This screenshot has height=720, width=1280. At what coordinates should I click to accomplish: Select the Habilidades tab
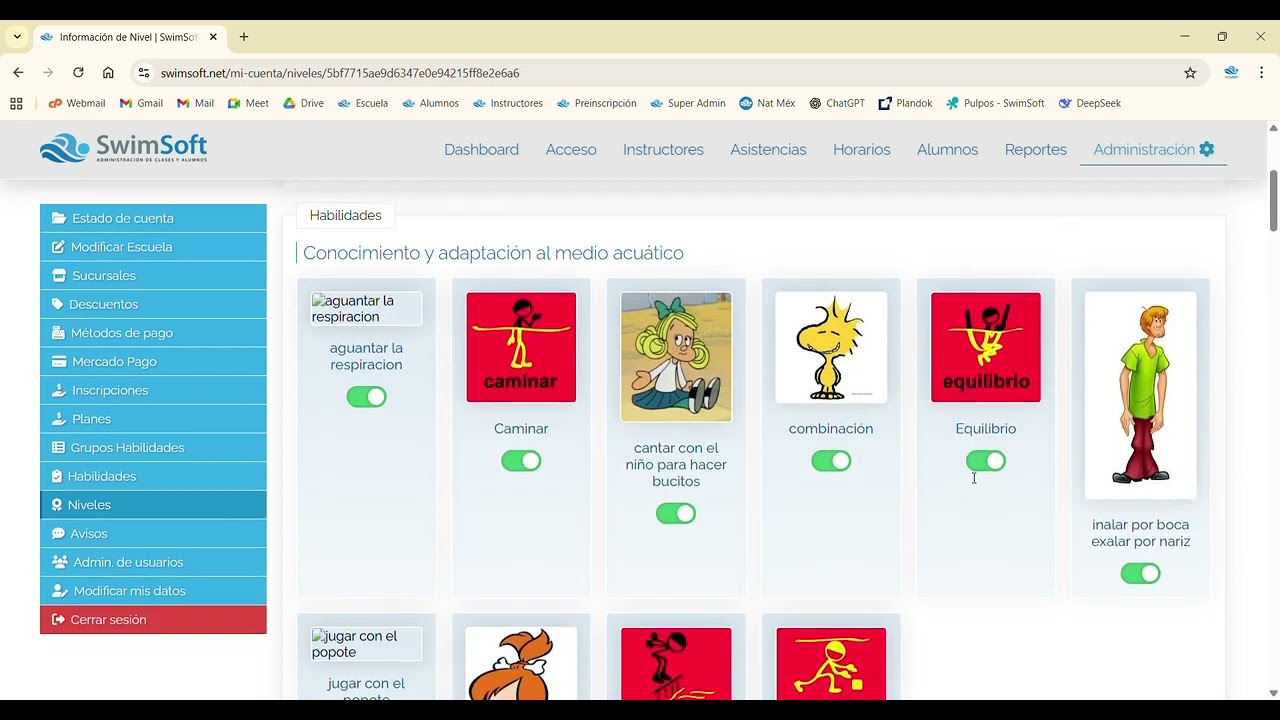[345, 215]
